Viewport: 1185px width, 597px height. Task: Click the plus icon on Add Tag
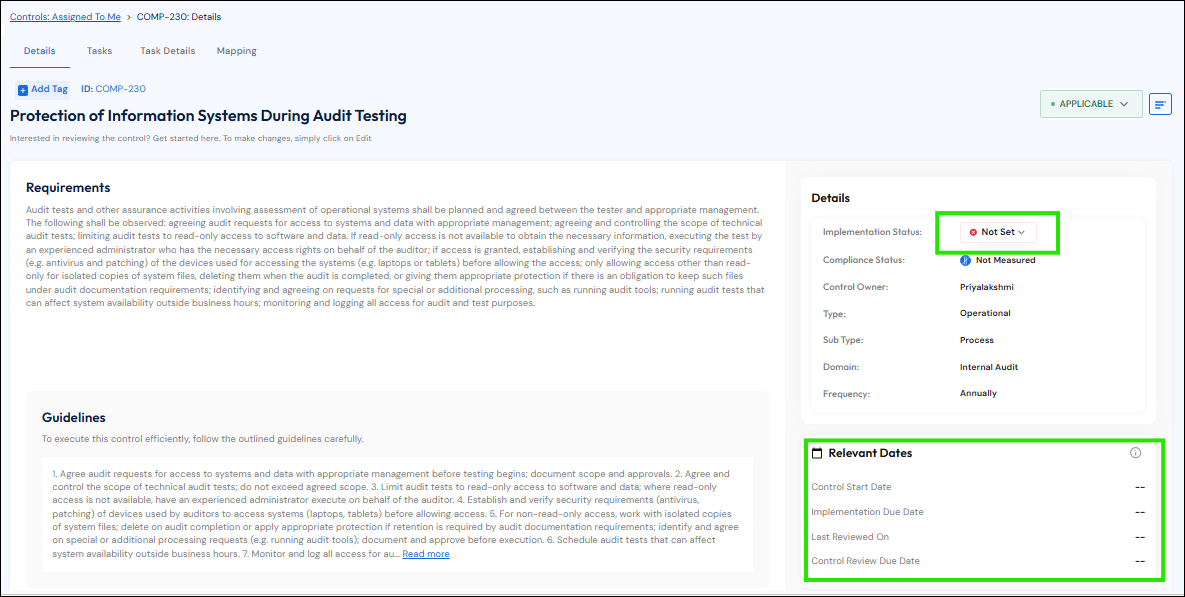coord(23,90)
